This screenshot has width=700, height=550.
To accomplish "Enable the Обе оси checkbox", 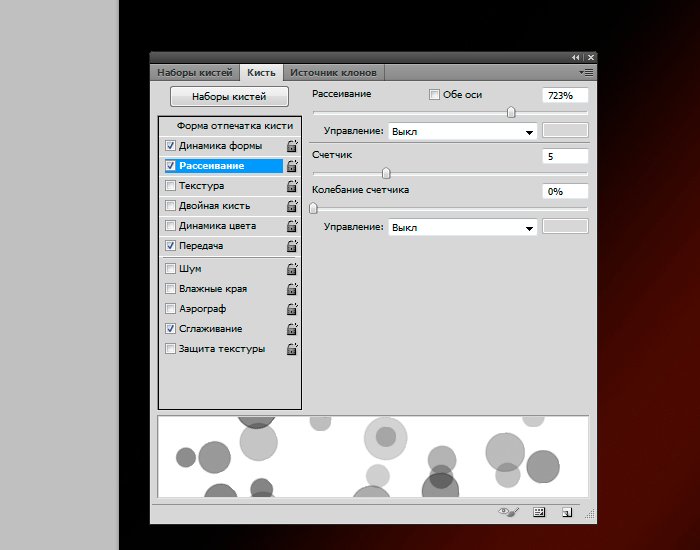I will pos(434,95).
